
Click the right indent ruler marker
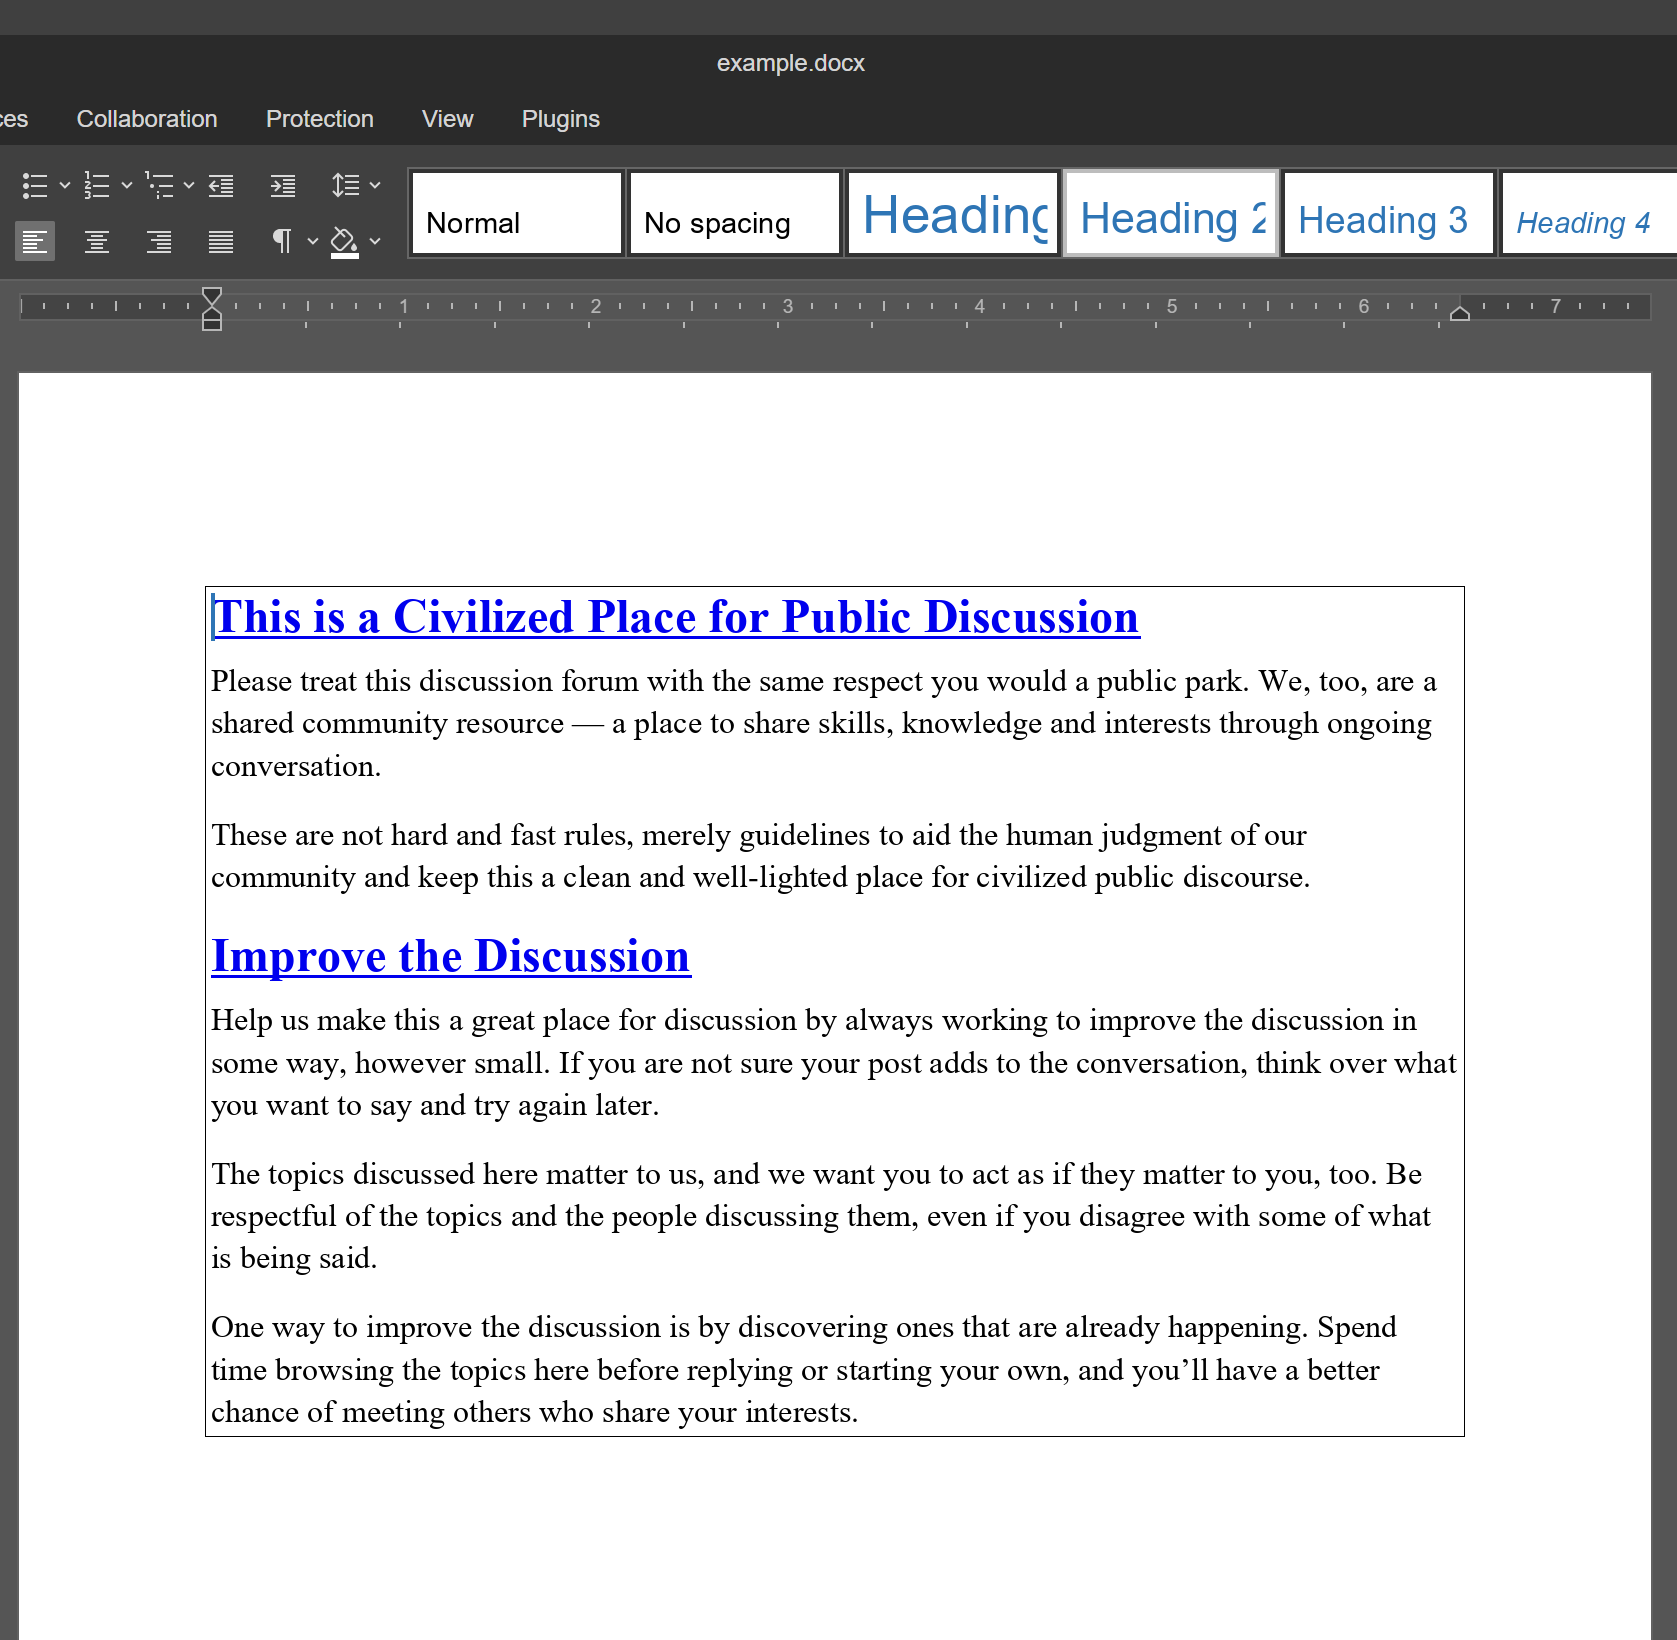[1460, 313]
